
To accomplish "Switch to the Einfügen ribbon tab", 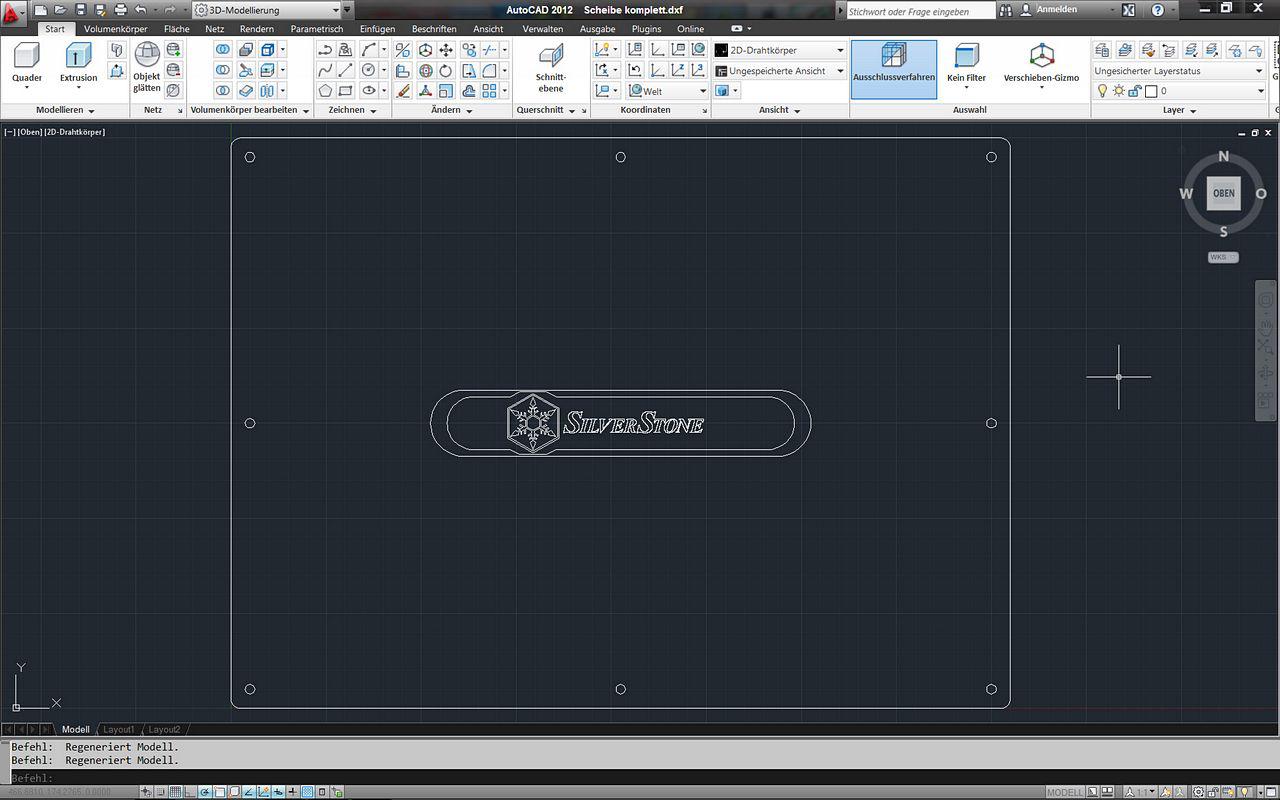I will tap(377, 29).
